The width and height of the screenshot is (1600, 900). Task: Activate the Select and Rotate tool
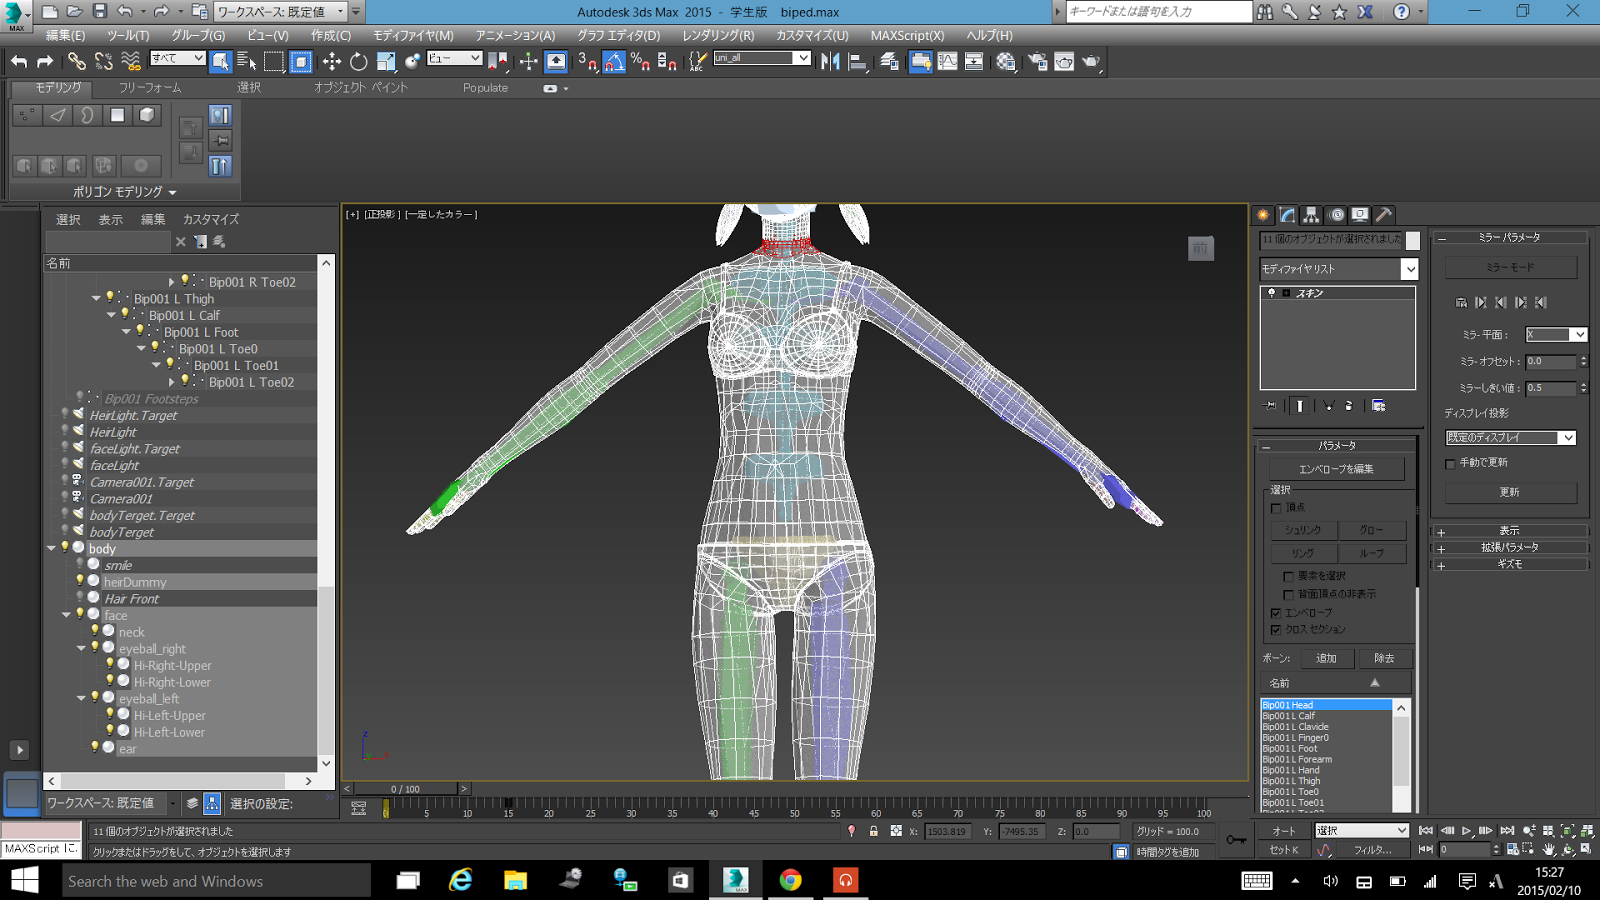click(358, 61)
